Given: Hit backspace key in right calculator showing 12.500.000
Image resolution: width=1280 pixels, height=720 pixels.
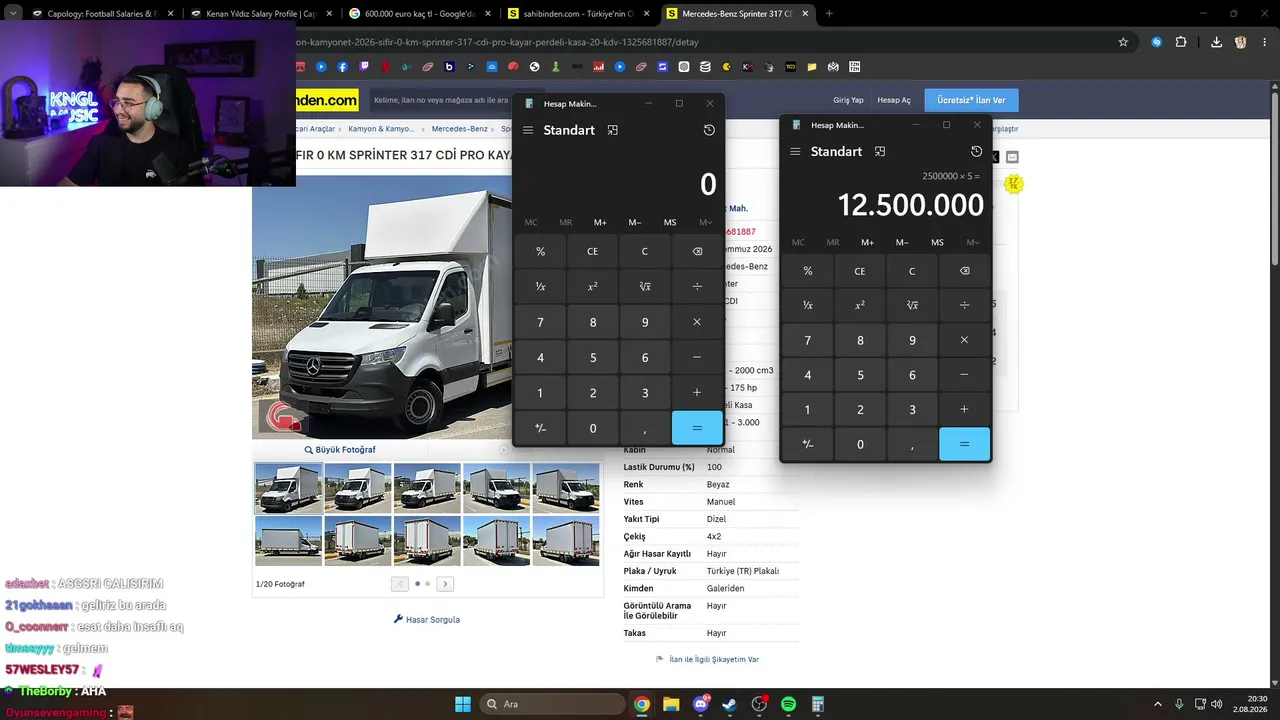Looking at the screenshot, I should point(964,271).
